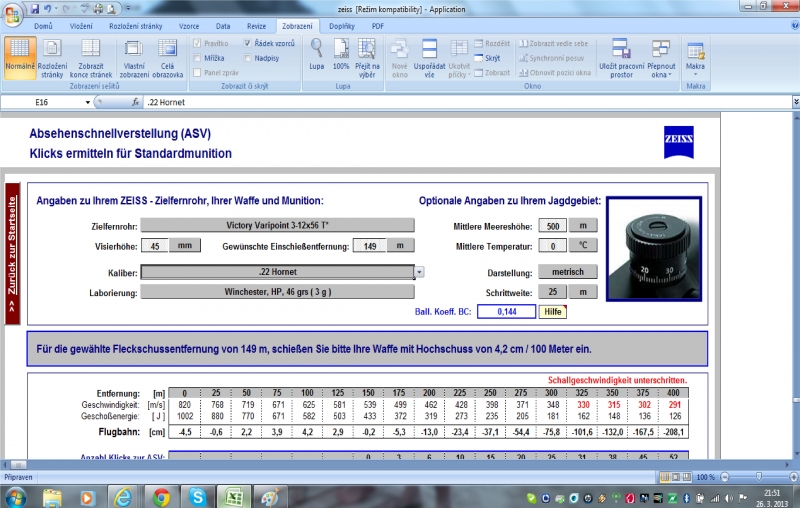
Task: Open the Rozložení stránky ribbon tab
Action: click(136, 26)
